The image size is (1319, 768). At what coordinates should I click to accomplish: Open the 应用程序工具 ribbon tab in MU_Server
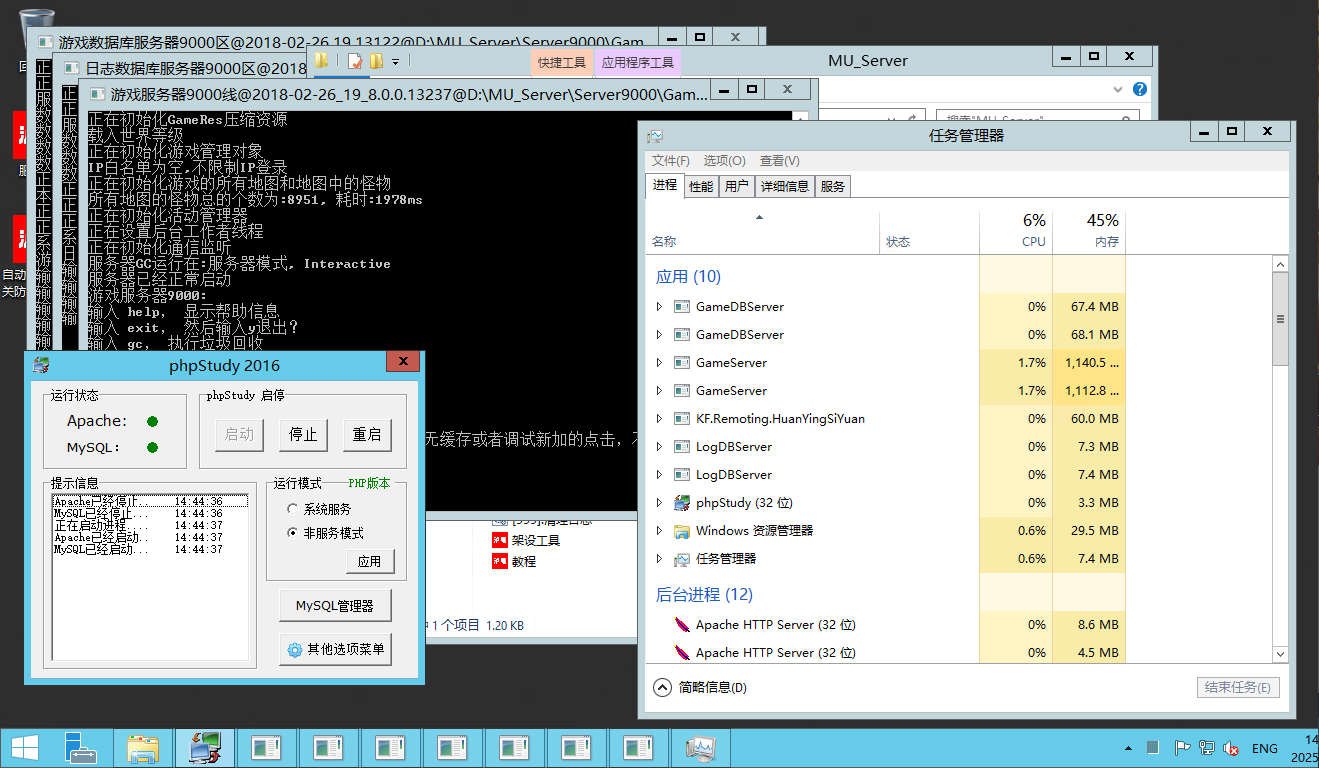[637, 62]
